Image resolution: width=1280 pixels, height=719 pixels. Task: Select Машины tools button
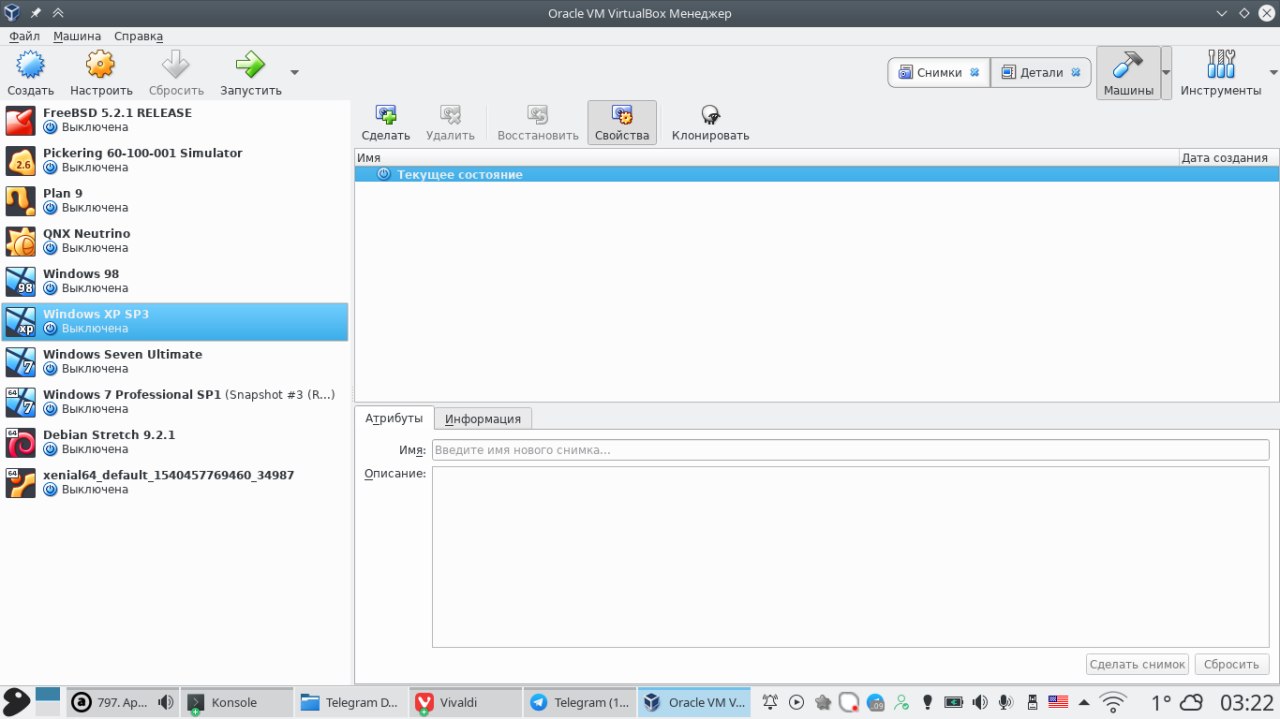click(x=1128, y=73)
